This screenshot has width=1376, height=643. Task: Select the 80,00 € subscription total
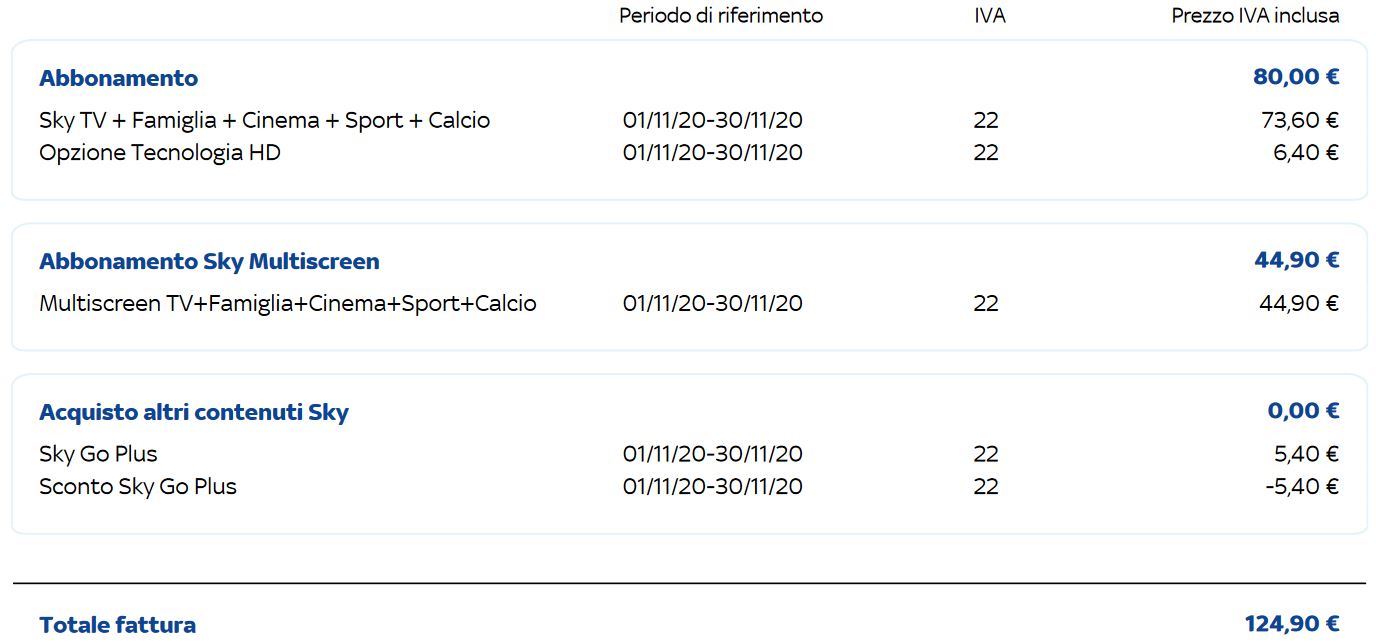pyautogui.click(x=1296, y=77)
